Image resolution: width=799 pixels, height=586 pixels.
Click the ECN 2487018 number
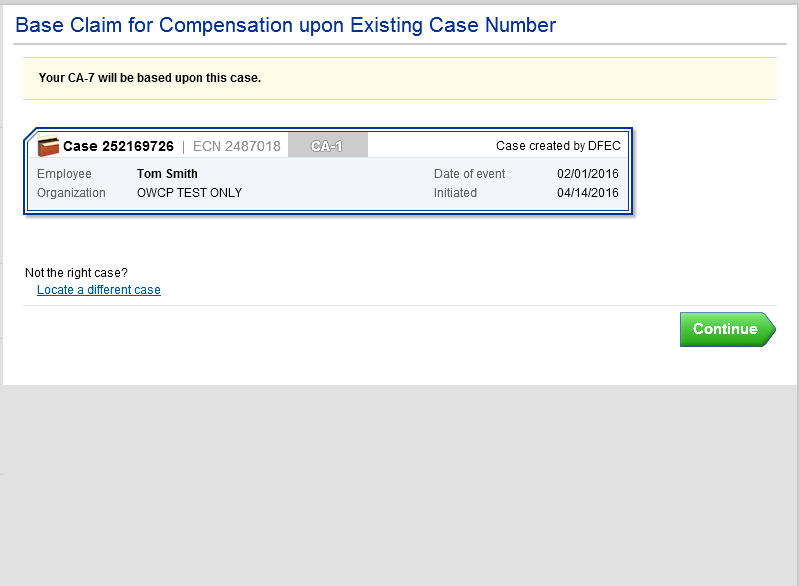click(x=236, y=146)
